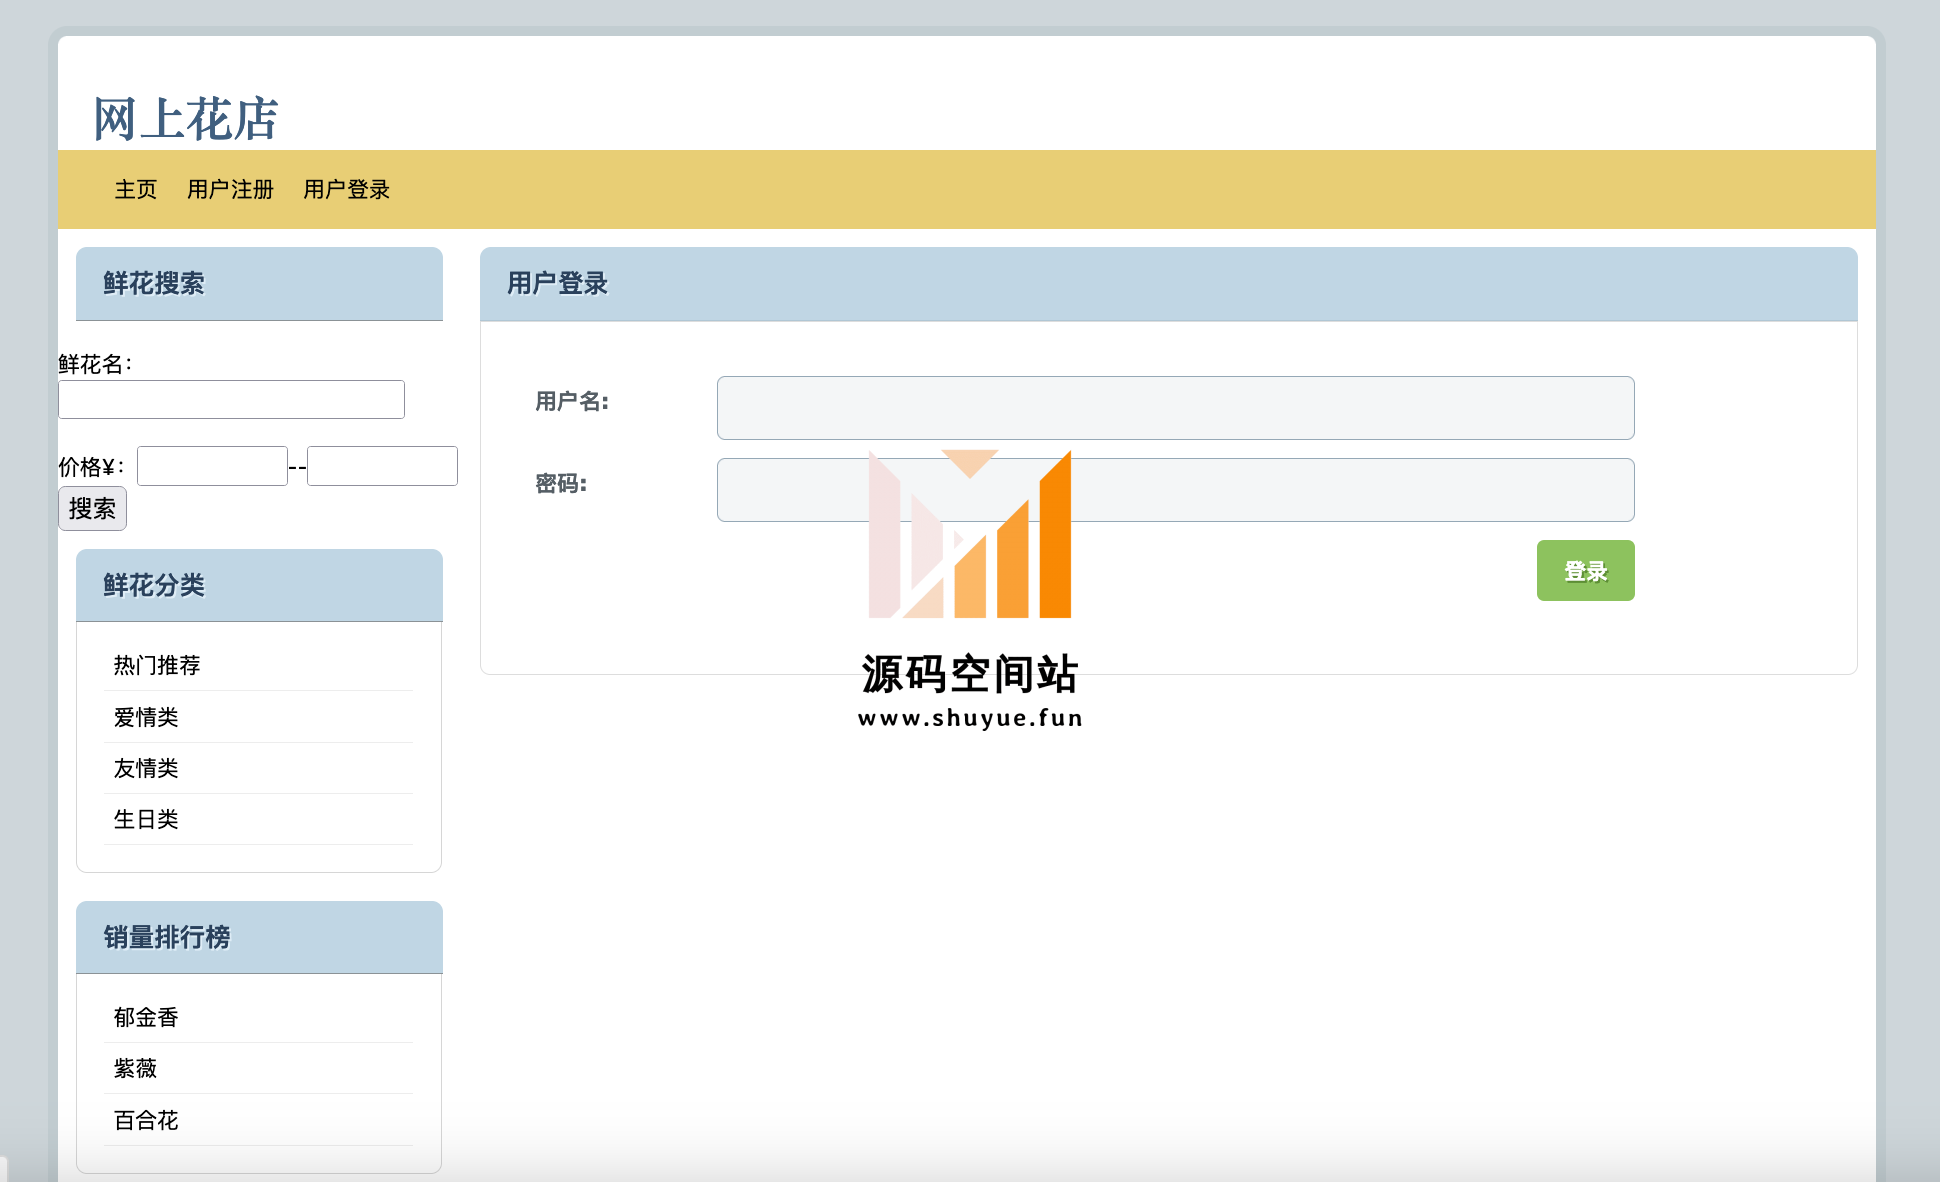Click the 密码: label

click(561, 483)
